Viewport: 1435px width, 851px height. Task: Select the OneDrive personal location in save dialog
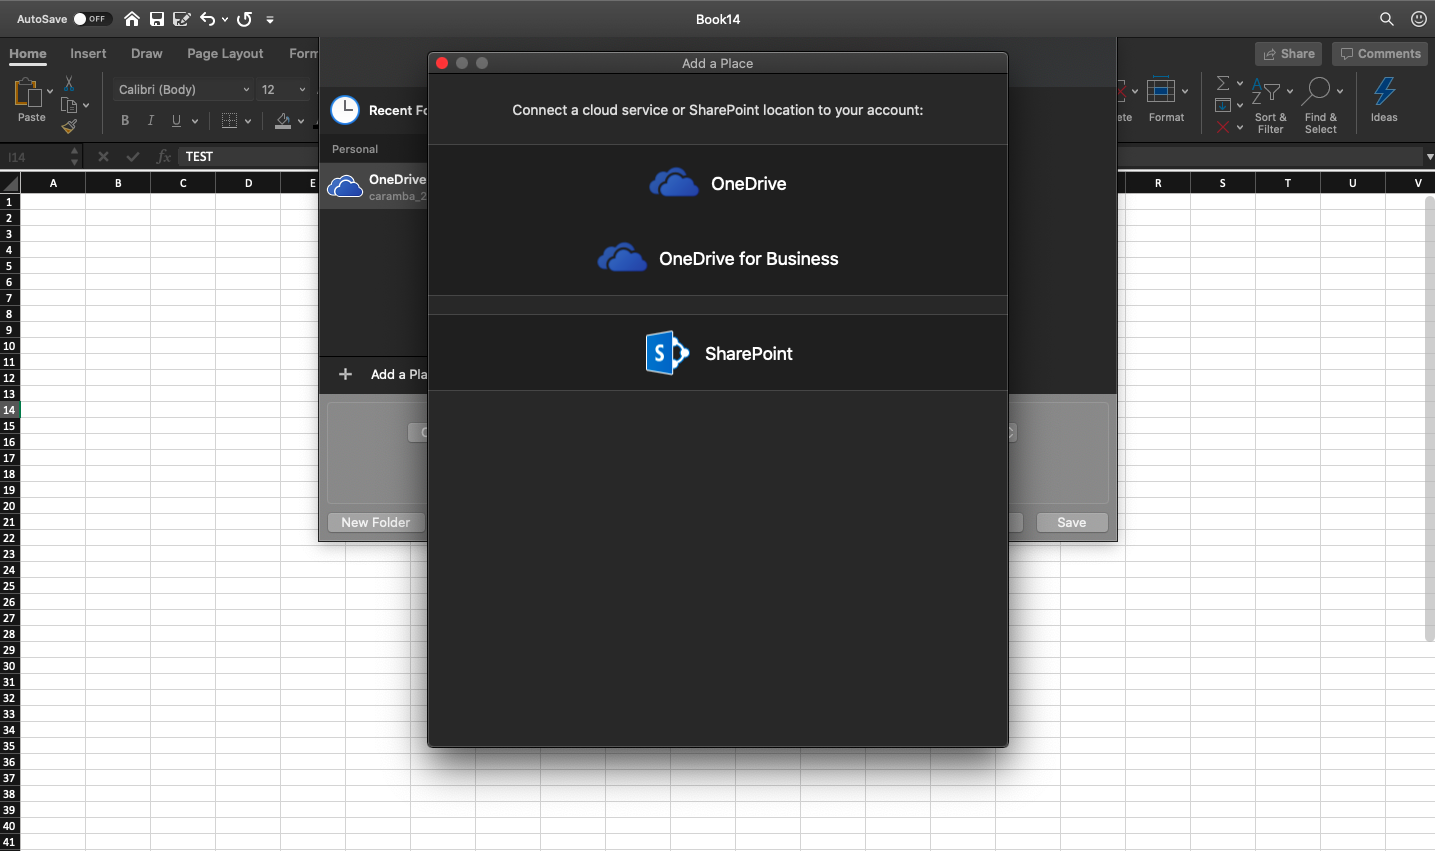click(x=374, y=186)
